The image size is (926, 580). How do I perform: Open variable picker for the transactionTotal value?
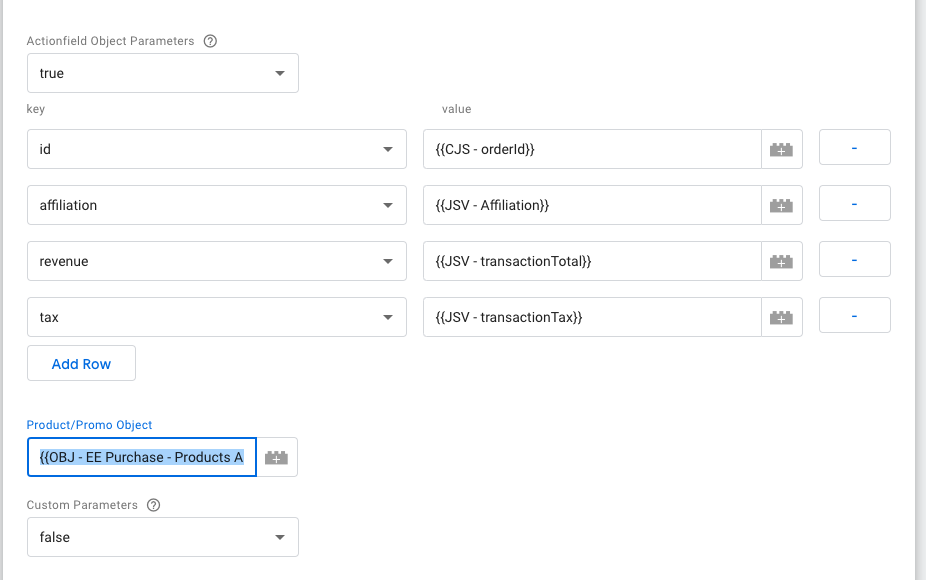(x=782, y=261)
